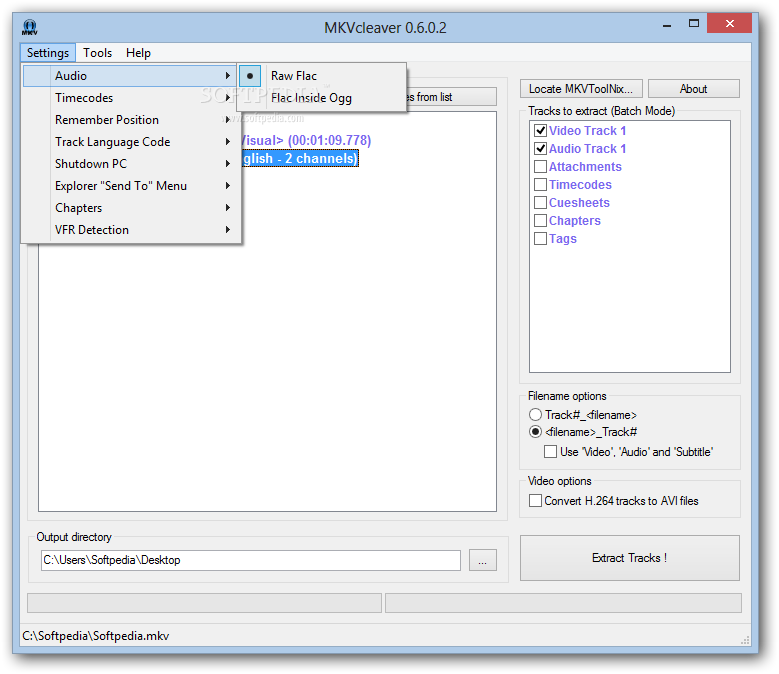Expand arrow next to Track Language Code
Screen dimensions: 779x674
pos(228,142)
